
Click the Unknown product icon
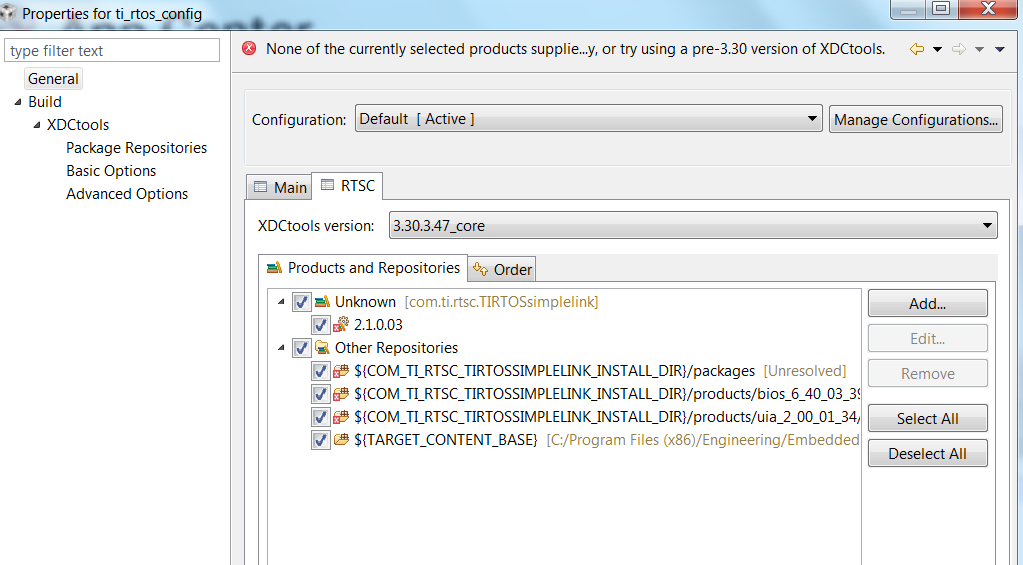point(322,302)
